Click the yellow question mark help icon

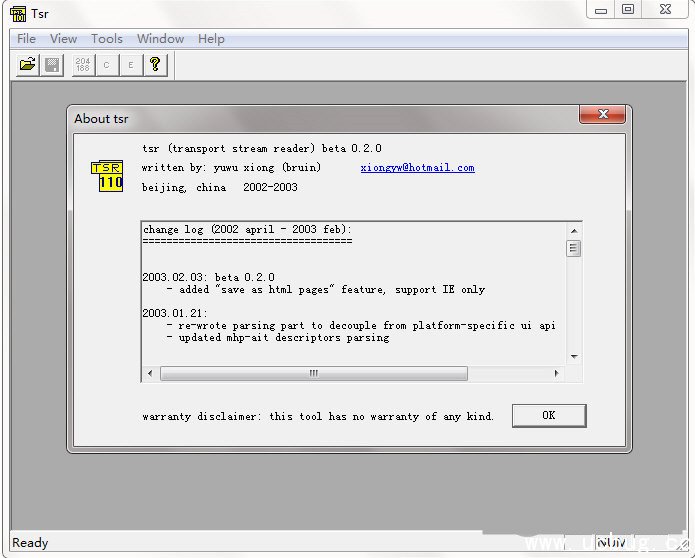155,65
